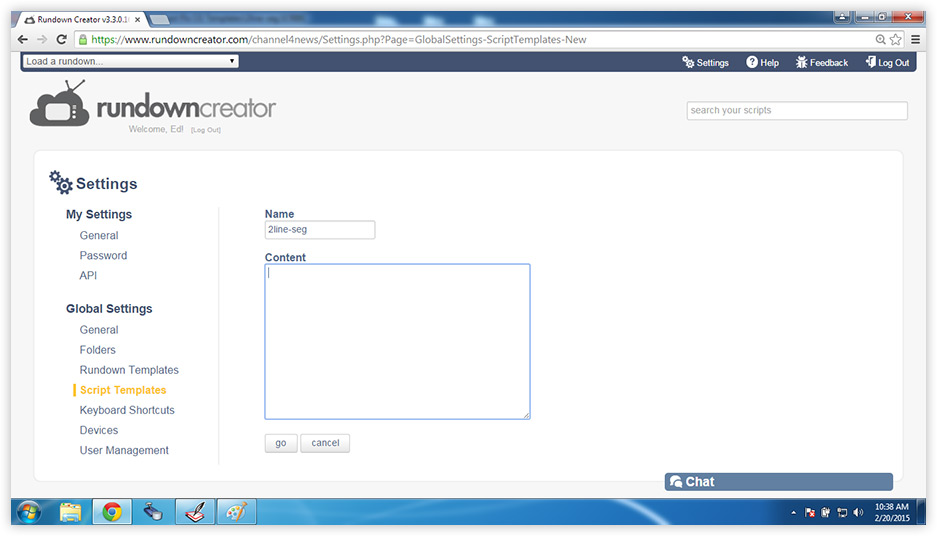Click the cancel button
937x536 pixels.
click(x=325, y=443)
